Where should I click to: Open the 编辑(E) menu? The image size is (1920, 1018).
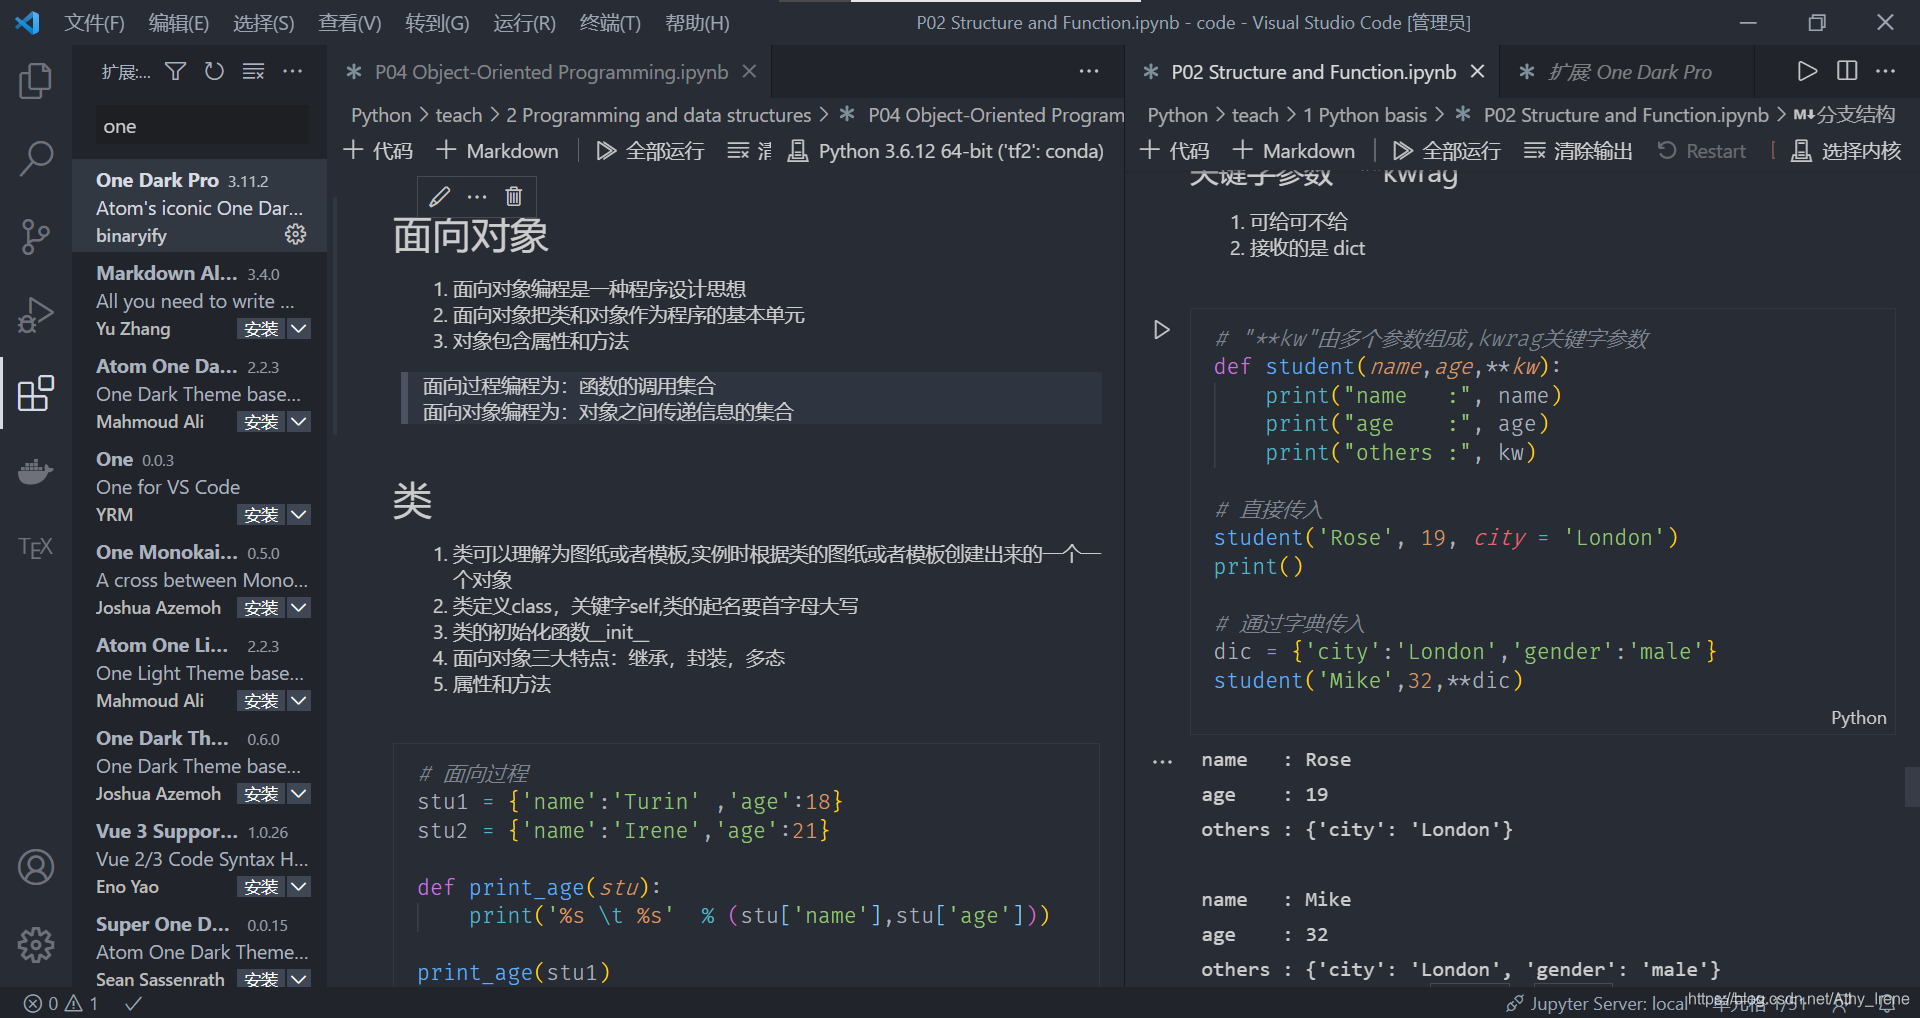click(x=179, y=22)
